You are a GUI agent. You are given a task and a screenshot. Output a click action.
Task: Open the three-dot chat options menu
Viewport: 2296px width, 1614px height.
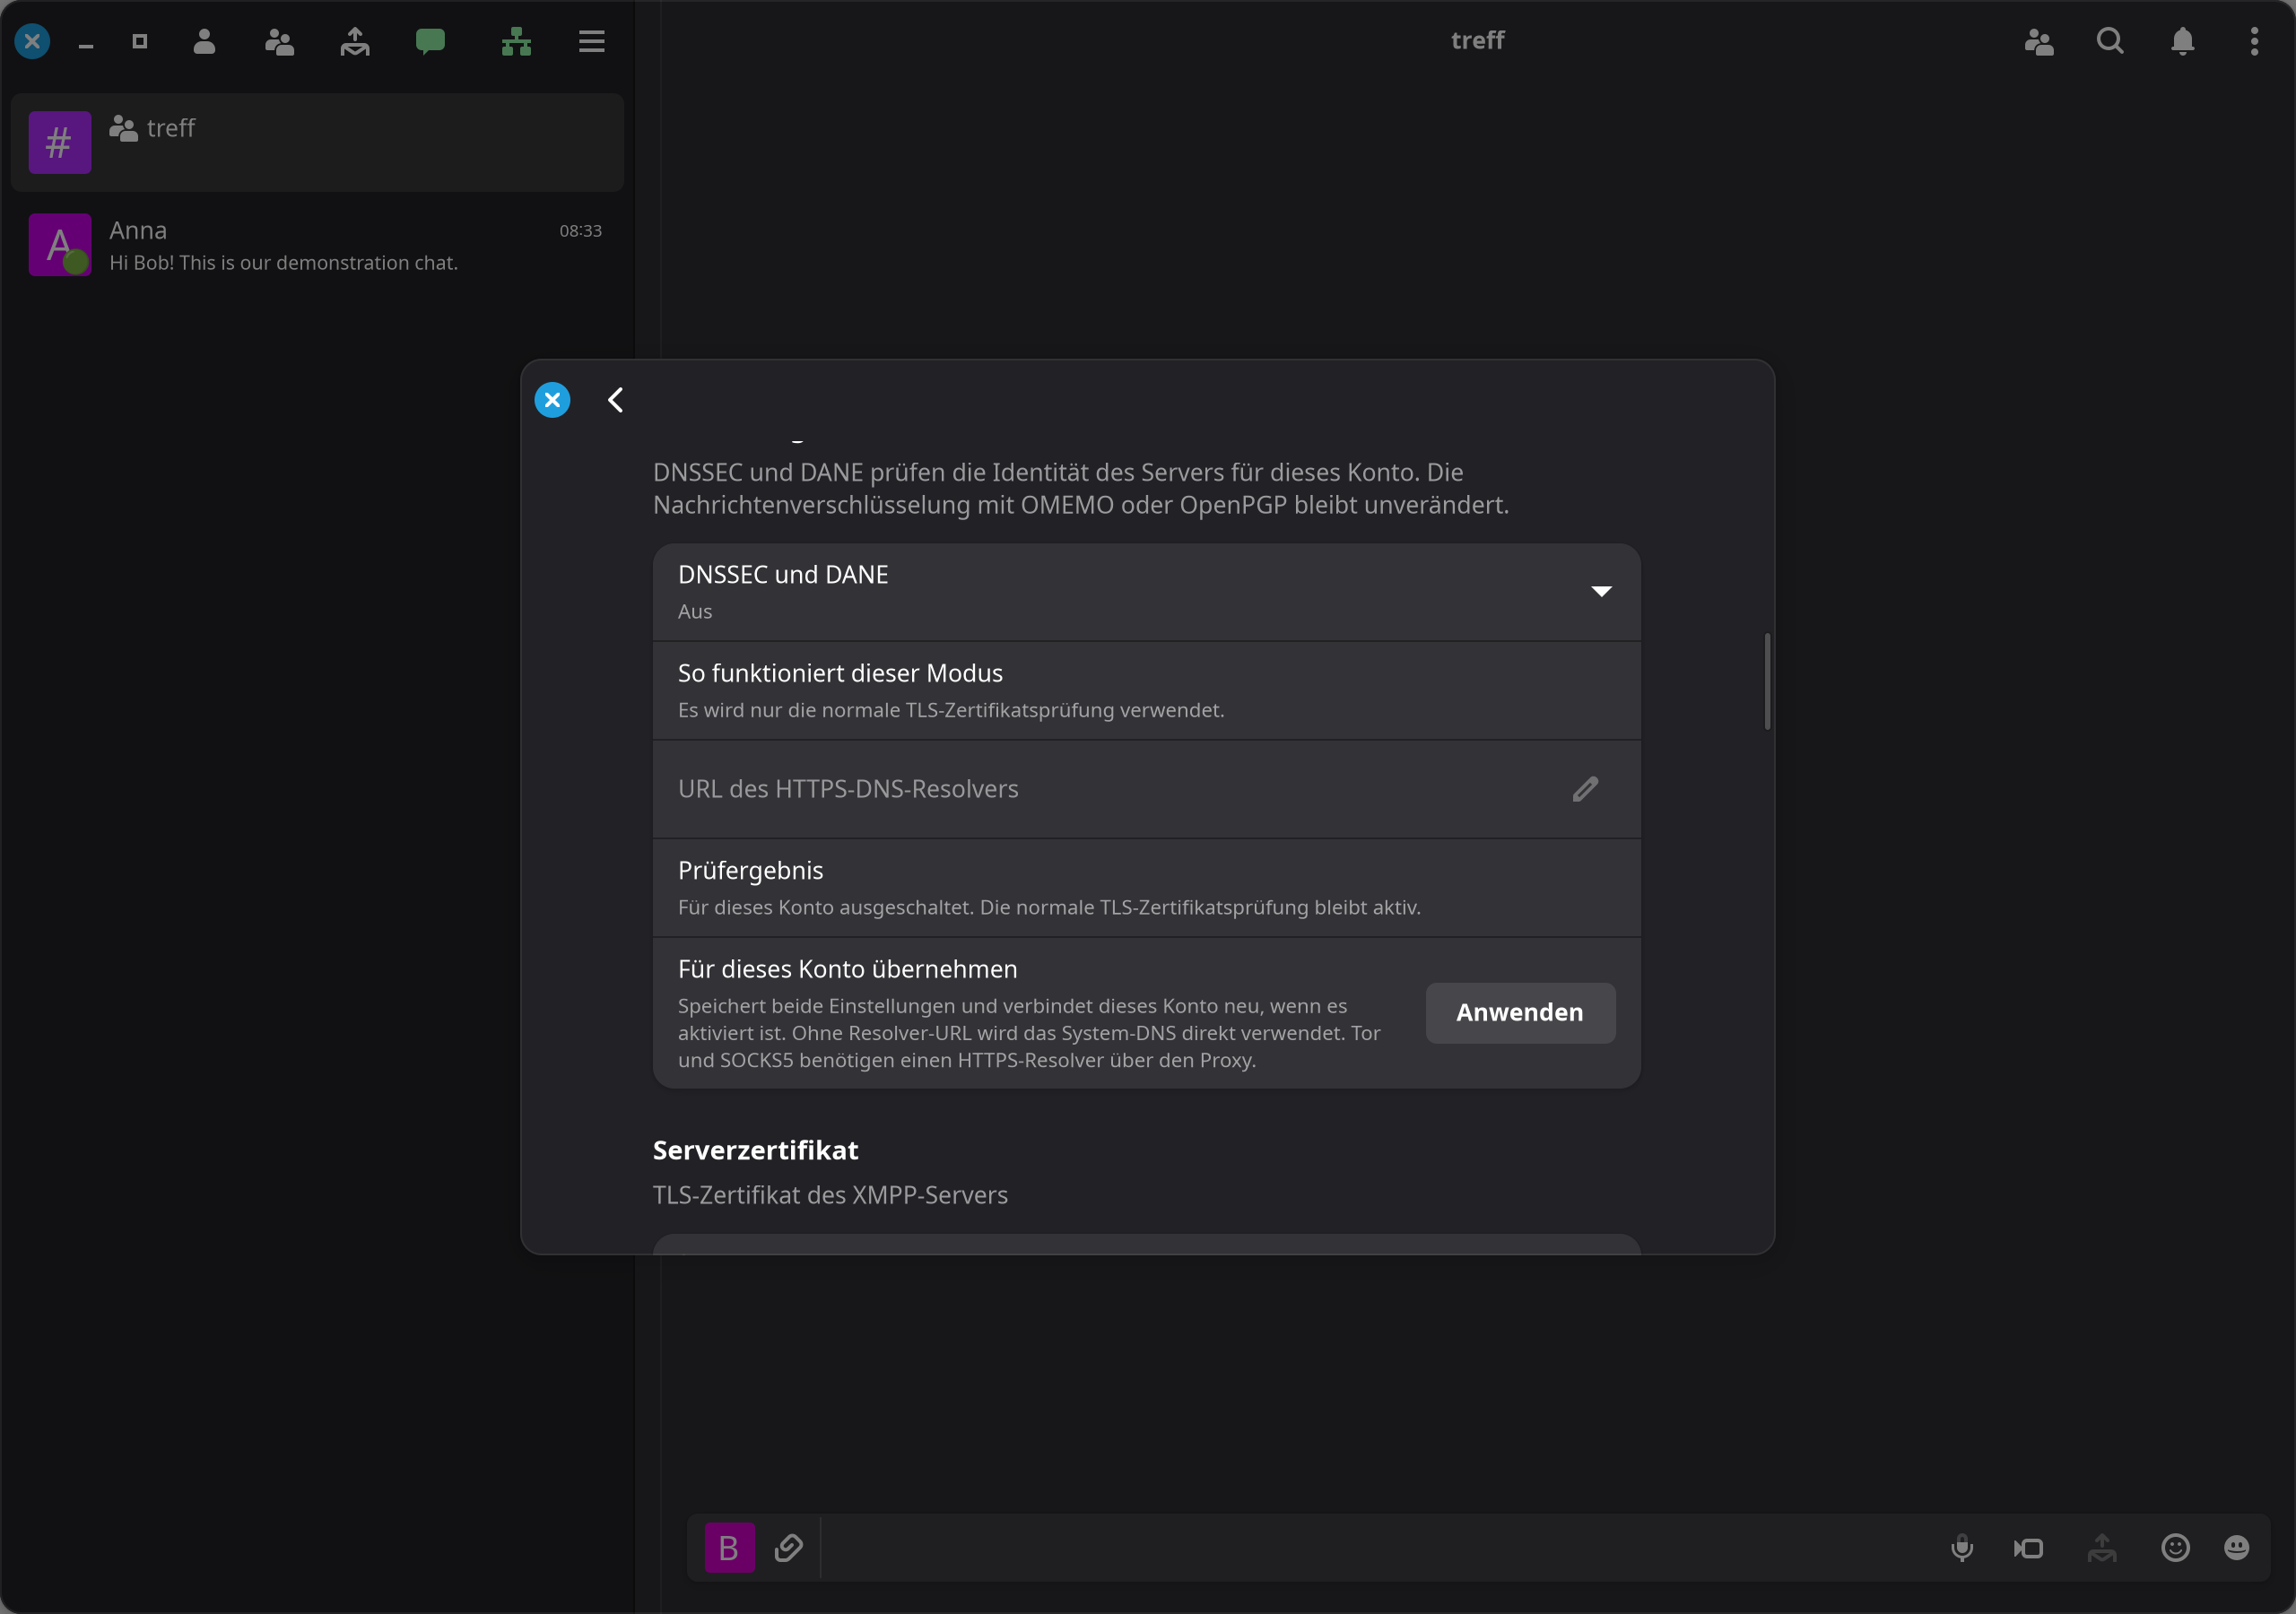(2254, 41)
